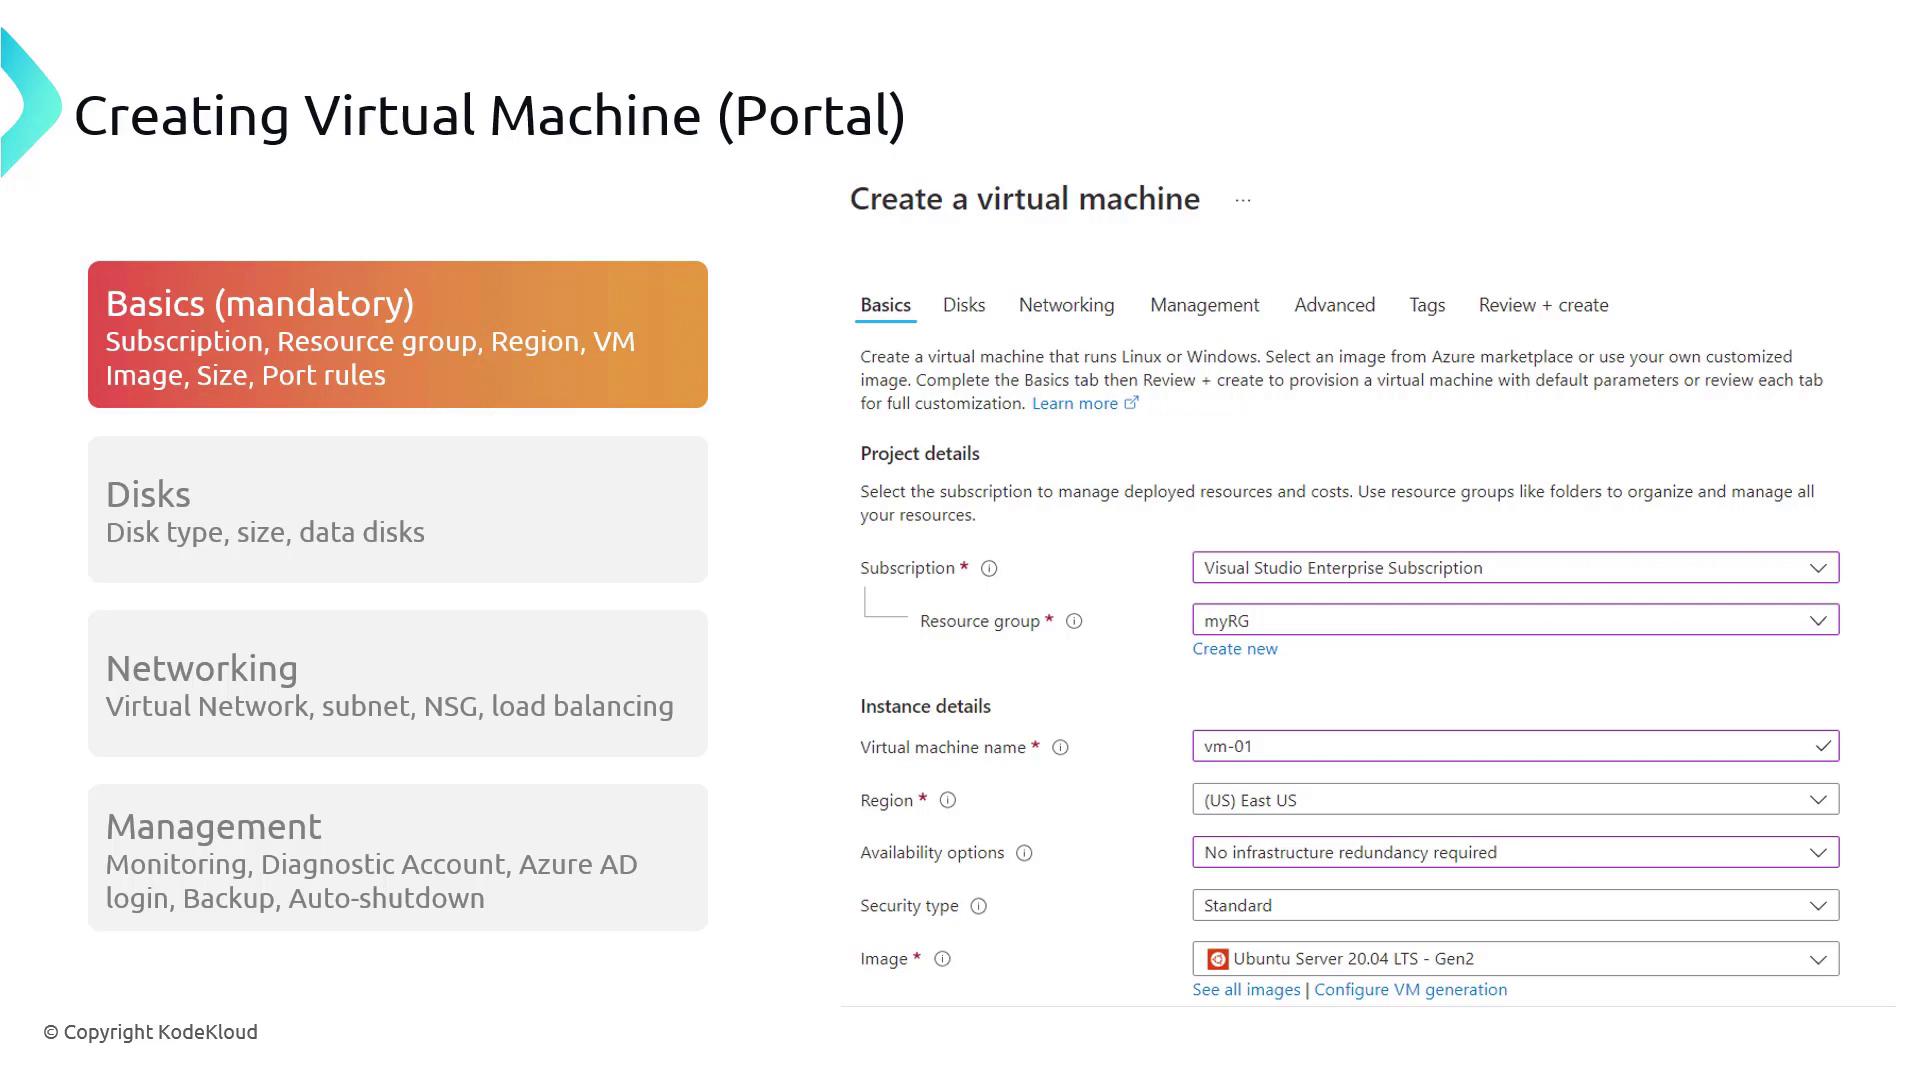Click Availability options info icon
This screenshot has height=1080, width=1920.
[1024, 853]
